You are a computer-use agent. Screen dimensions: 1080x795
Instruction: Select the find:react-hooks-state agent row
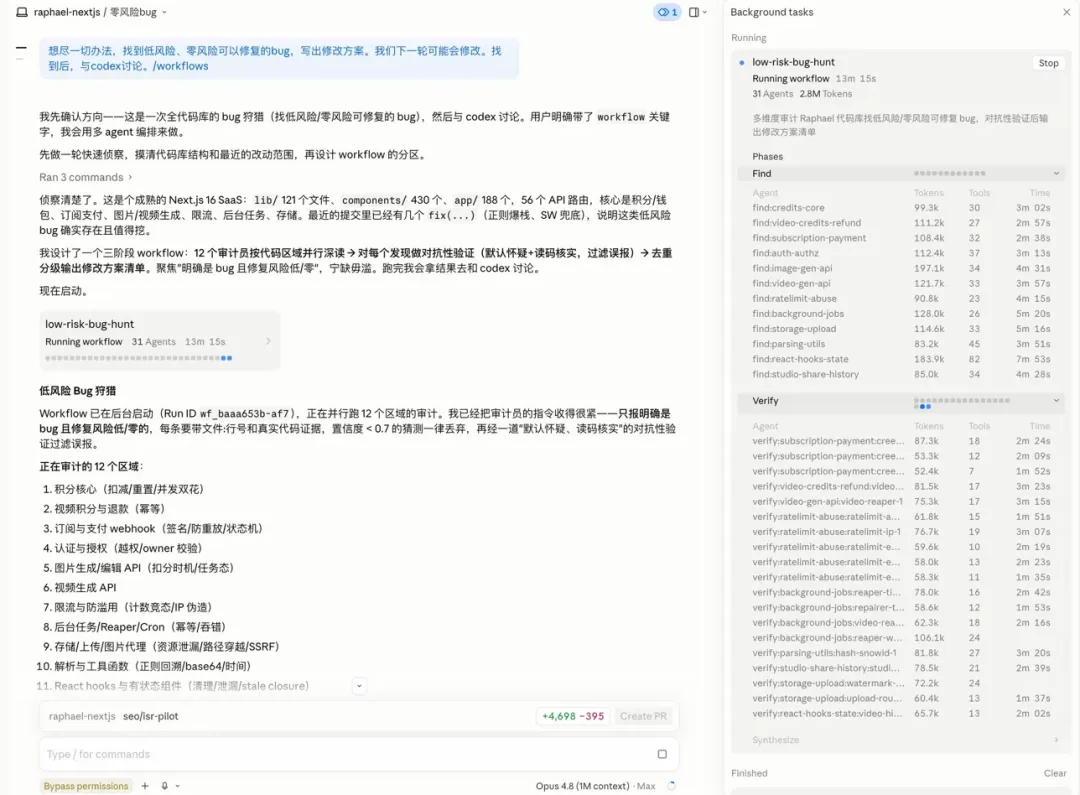point(900,359)
